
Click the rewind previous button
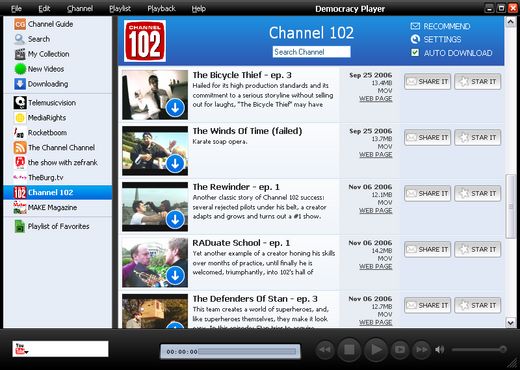(x=325, y=350)
